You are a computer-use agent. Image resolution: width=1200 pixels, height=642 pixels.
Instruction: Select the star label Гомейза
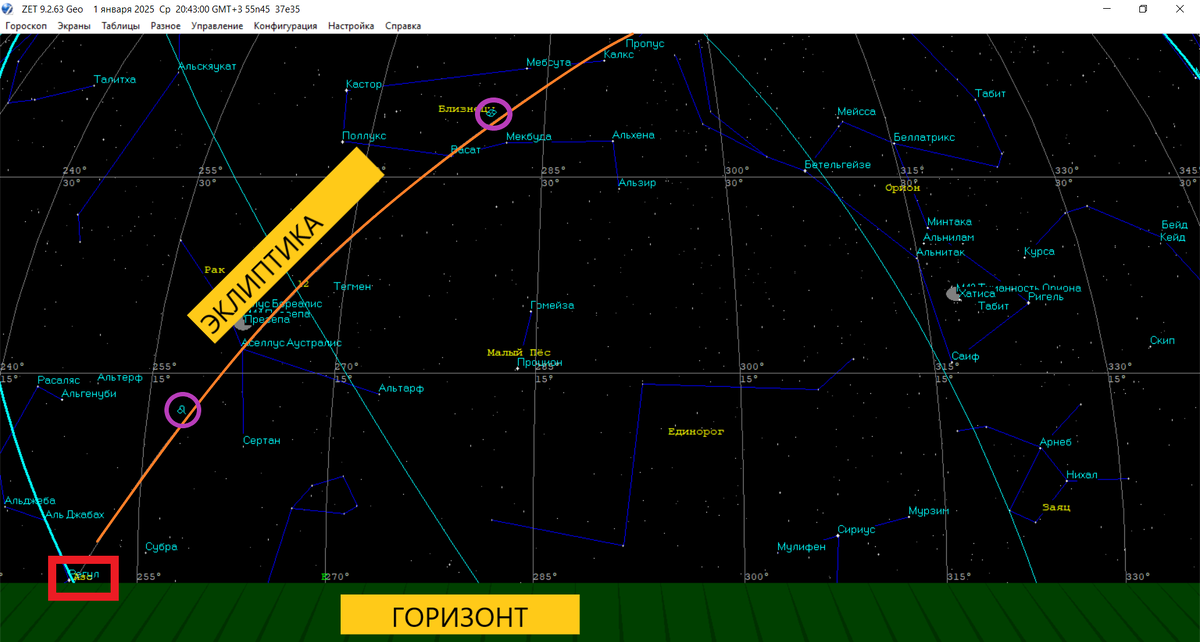point(552,305)
